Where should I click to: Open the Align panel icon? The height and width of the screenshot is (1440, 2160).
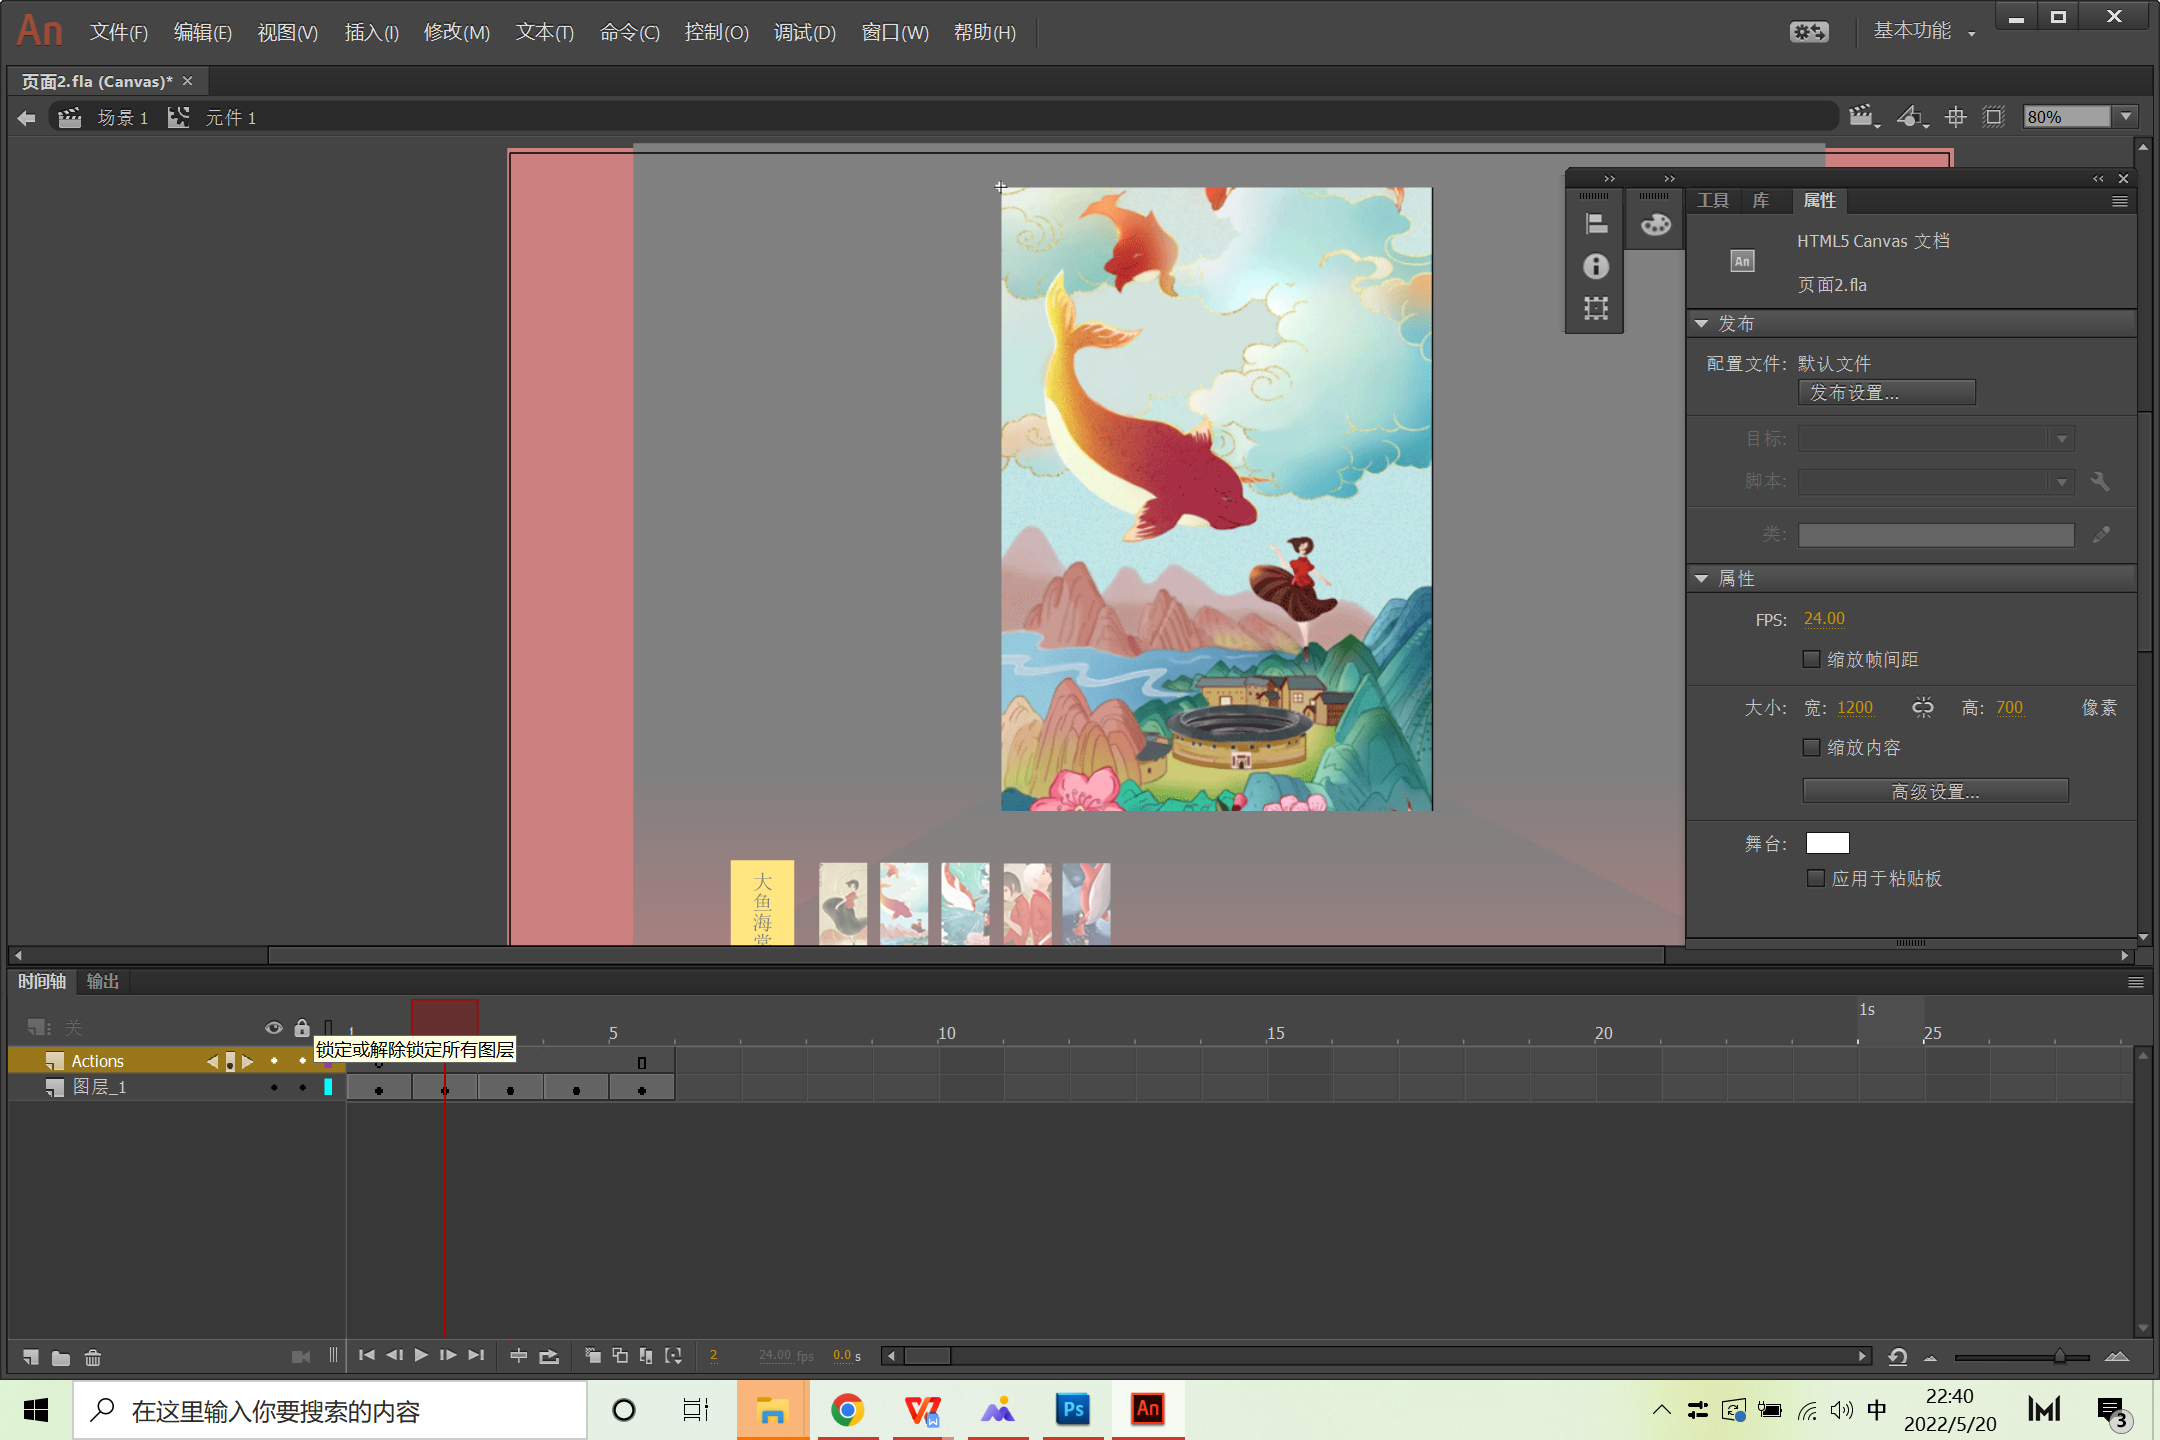tap(1596, 224)
